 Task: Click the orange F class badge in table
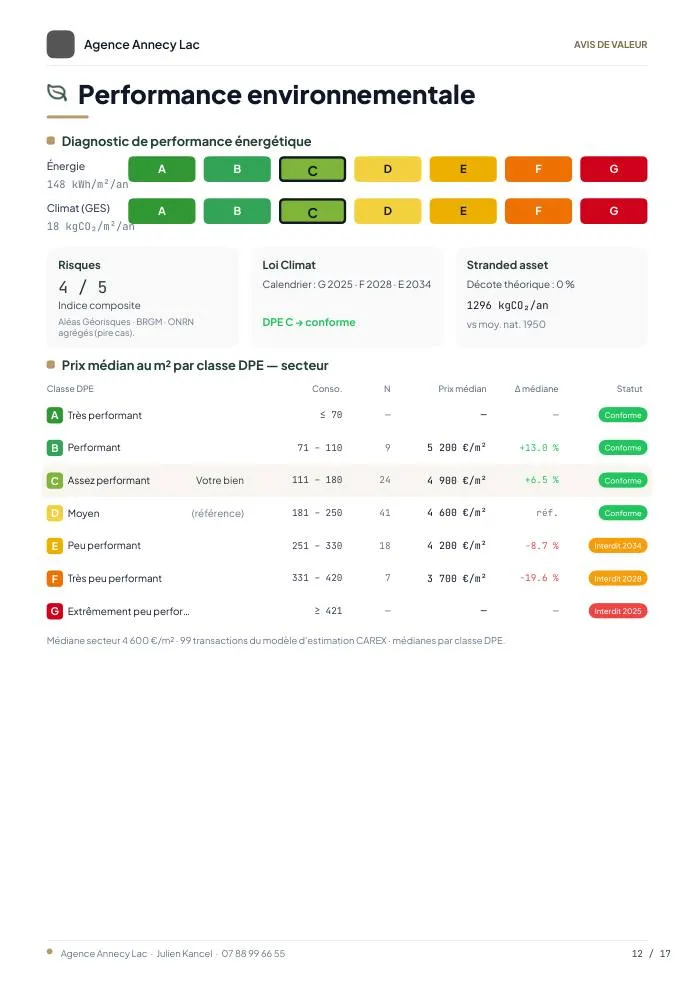55,578
